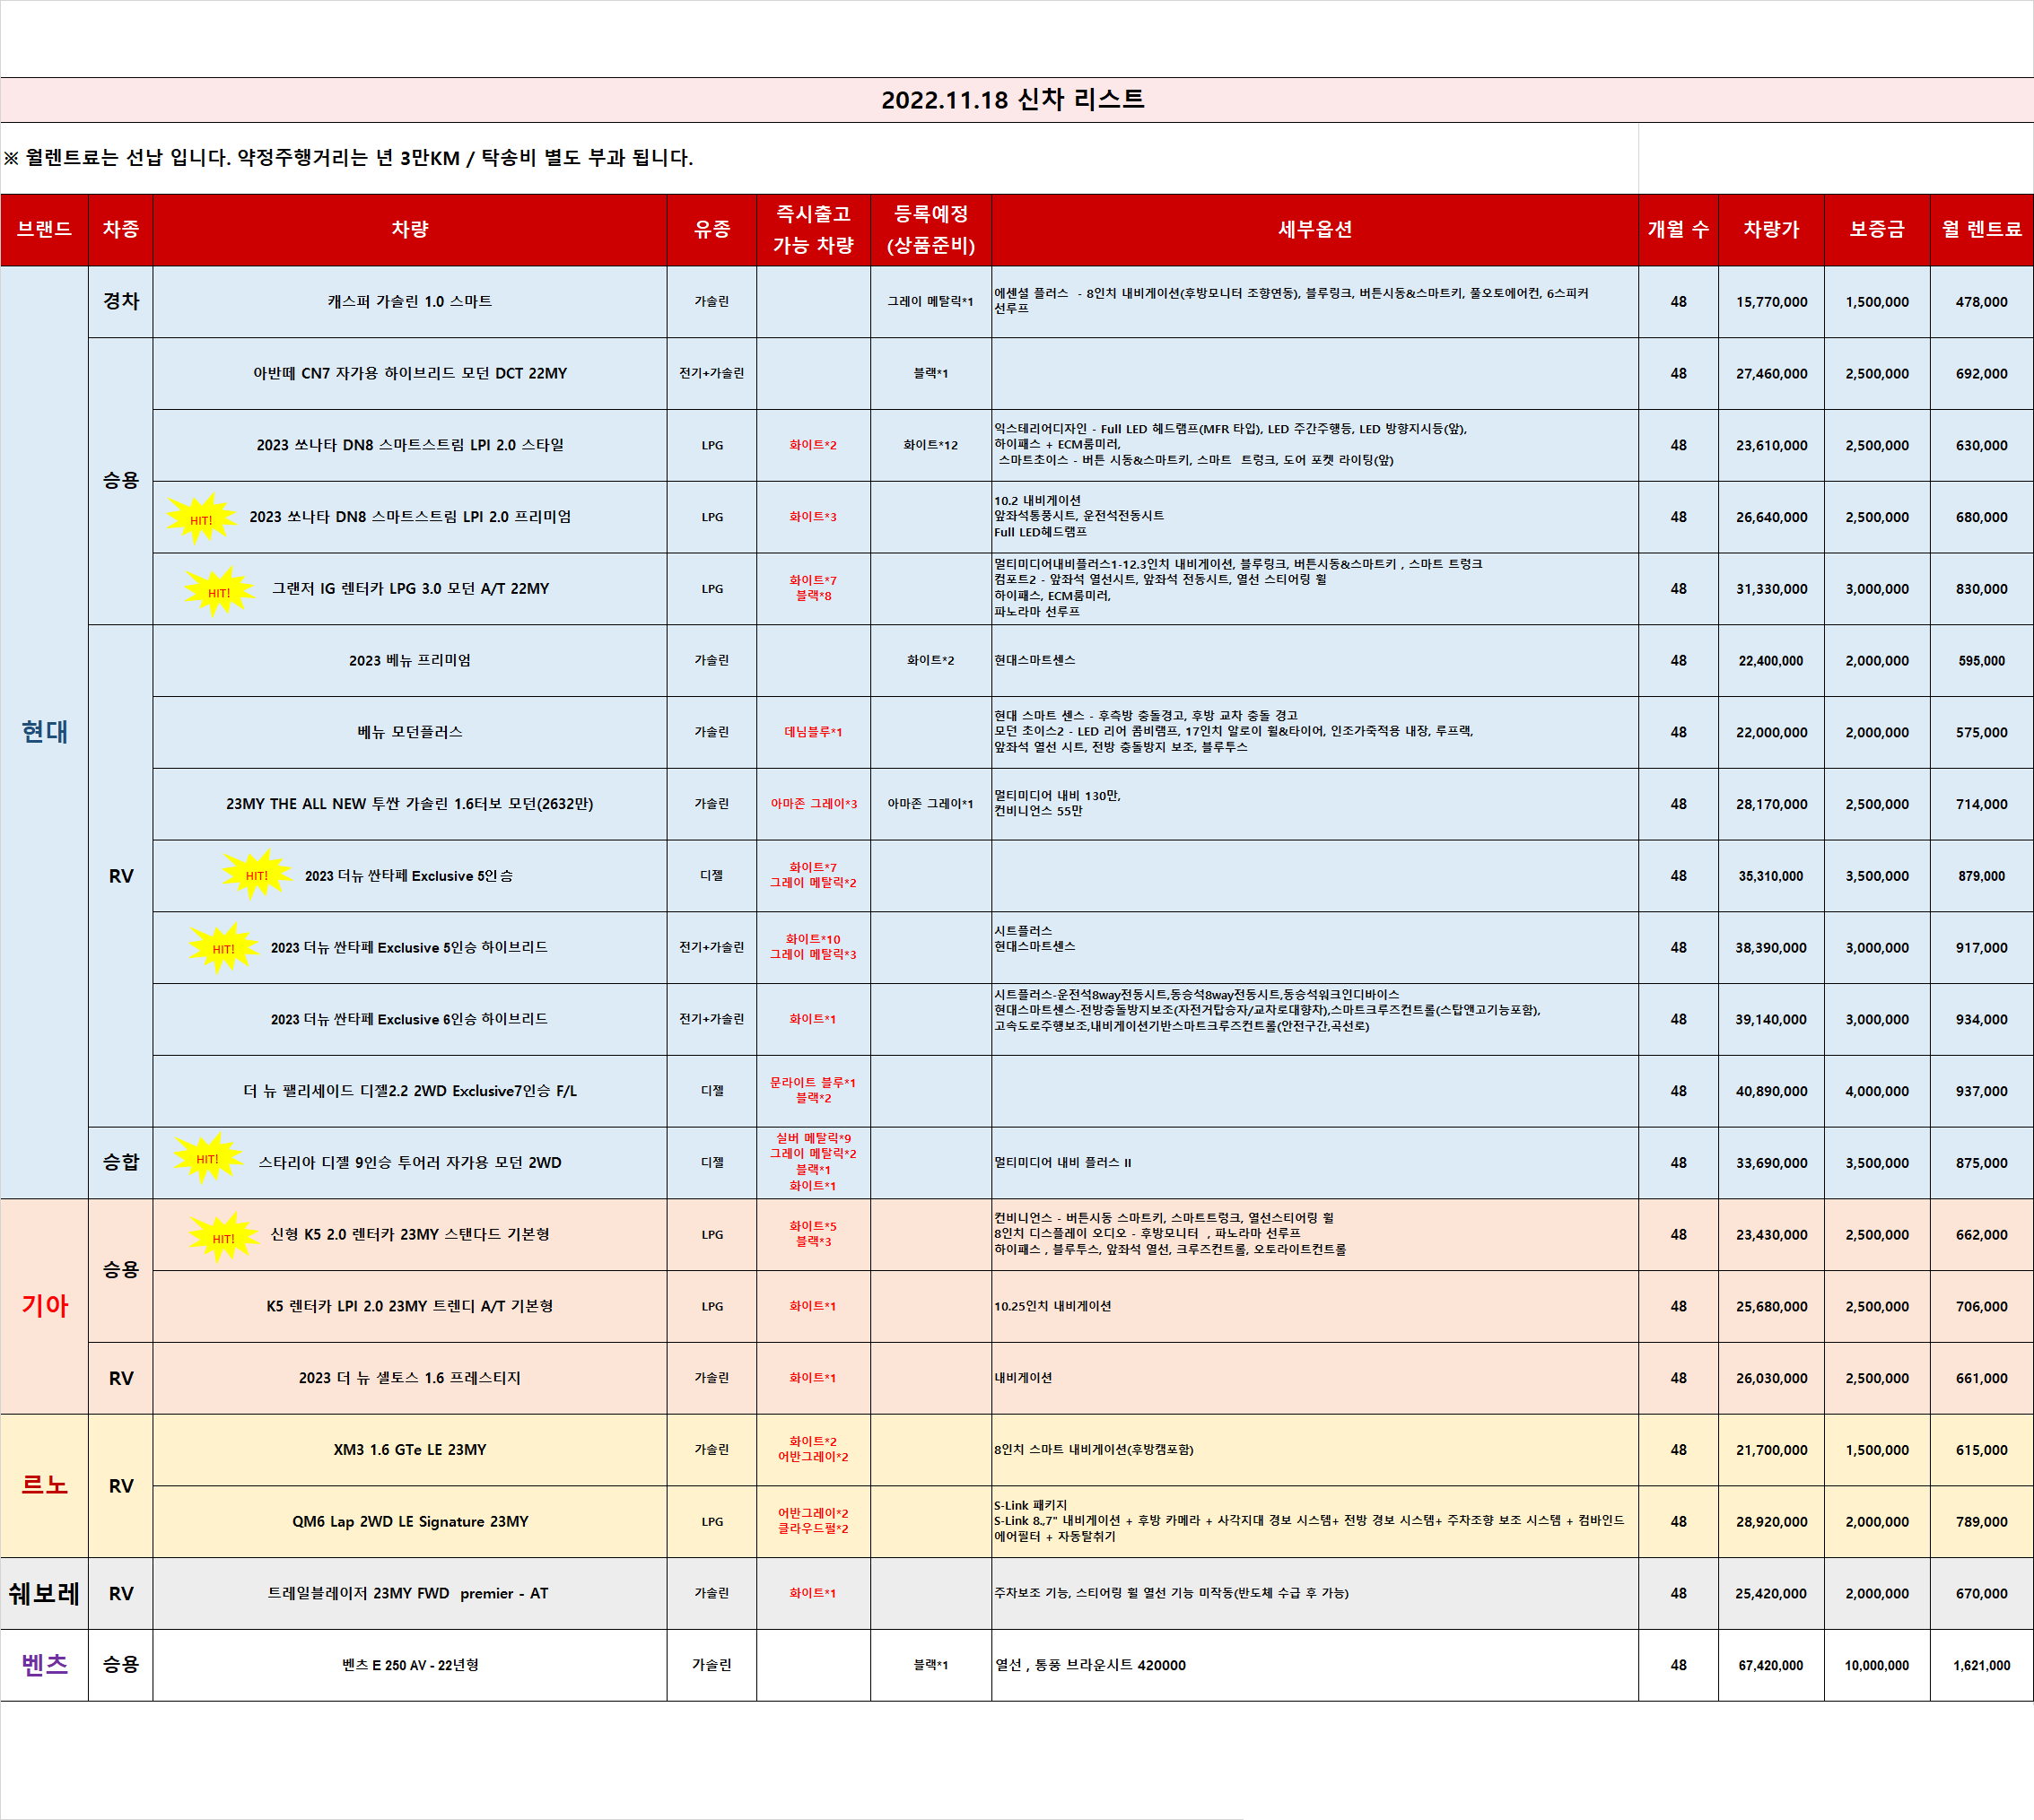Select the notice line starting '※ 월렌트료는 선납'
The image size is (2034, 1820).
[348, 158]
